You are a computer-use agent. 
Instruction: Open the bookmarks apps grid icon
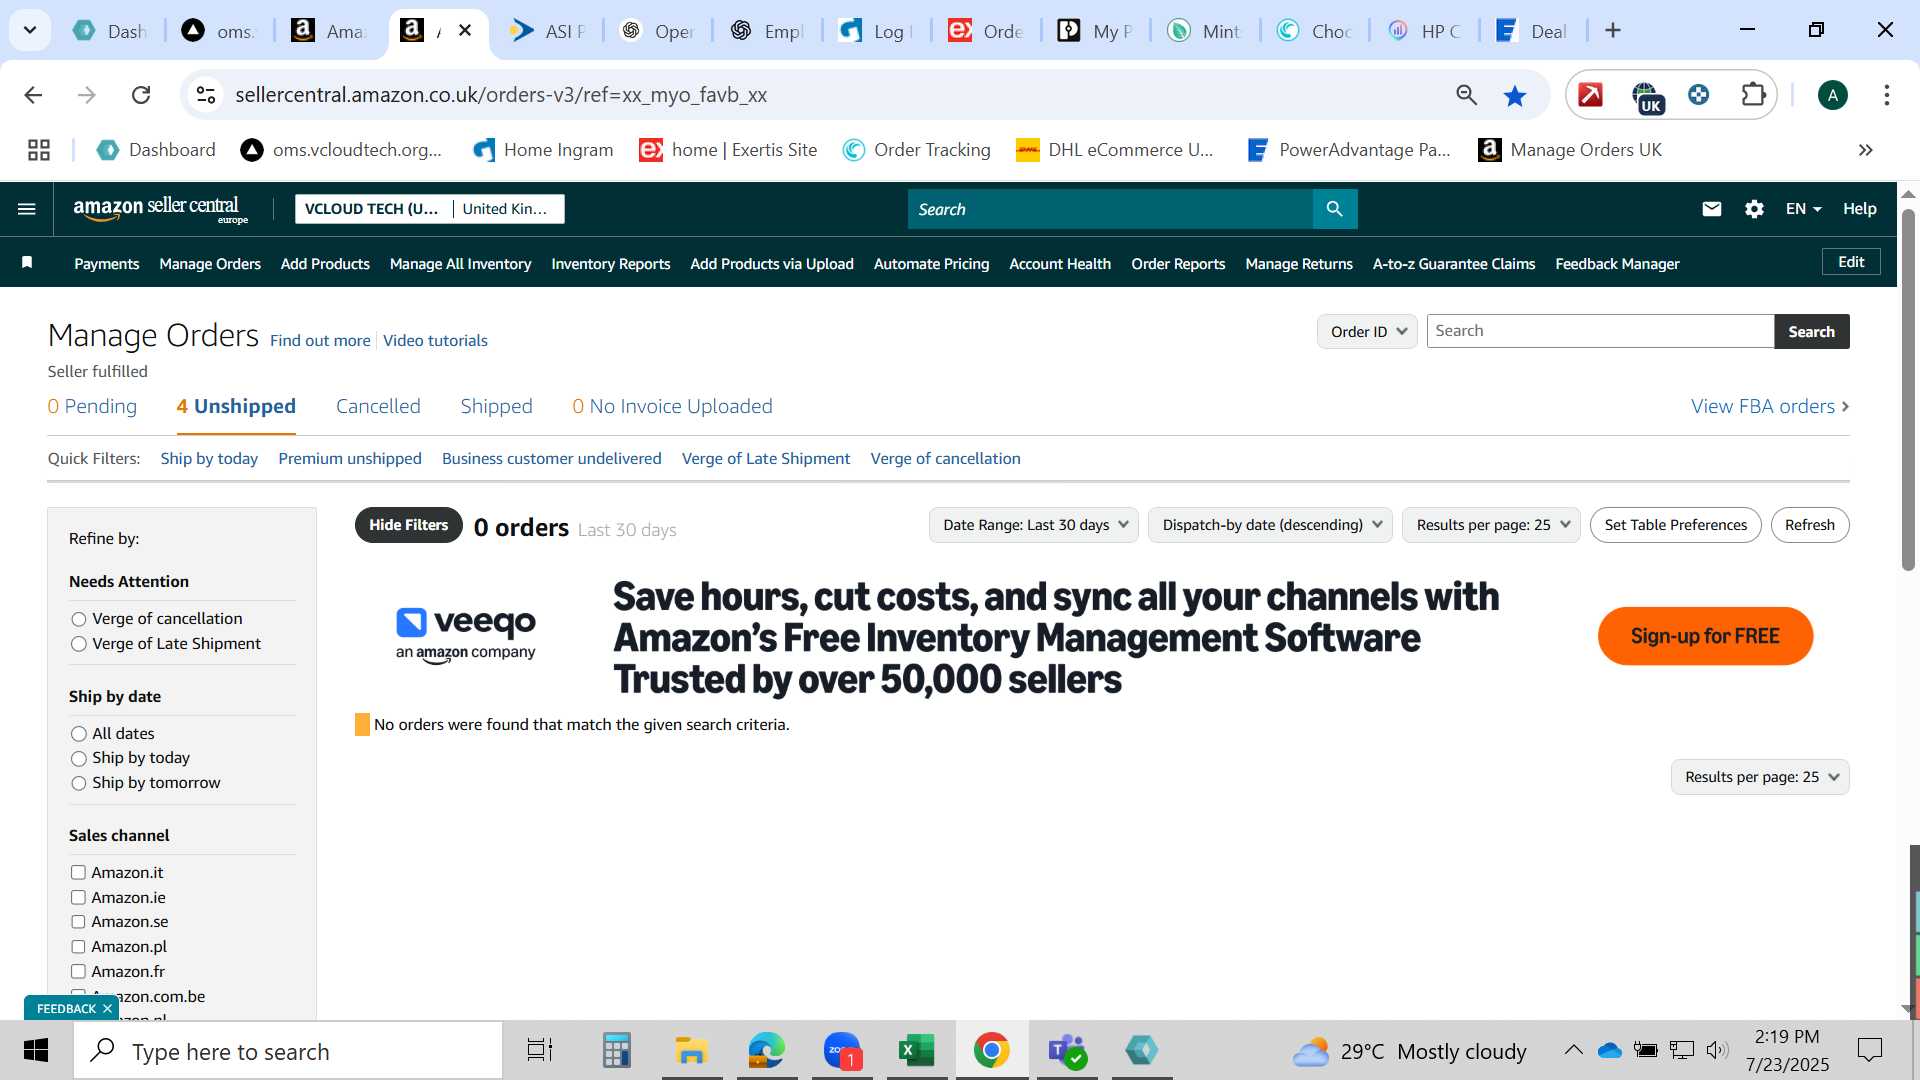pos(39,150)
